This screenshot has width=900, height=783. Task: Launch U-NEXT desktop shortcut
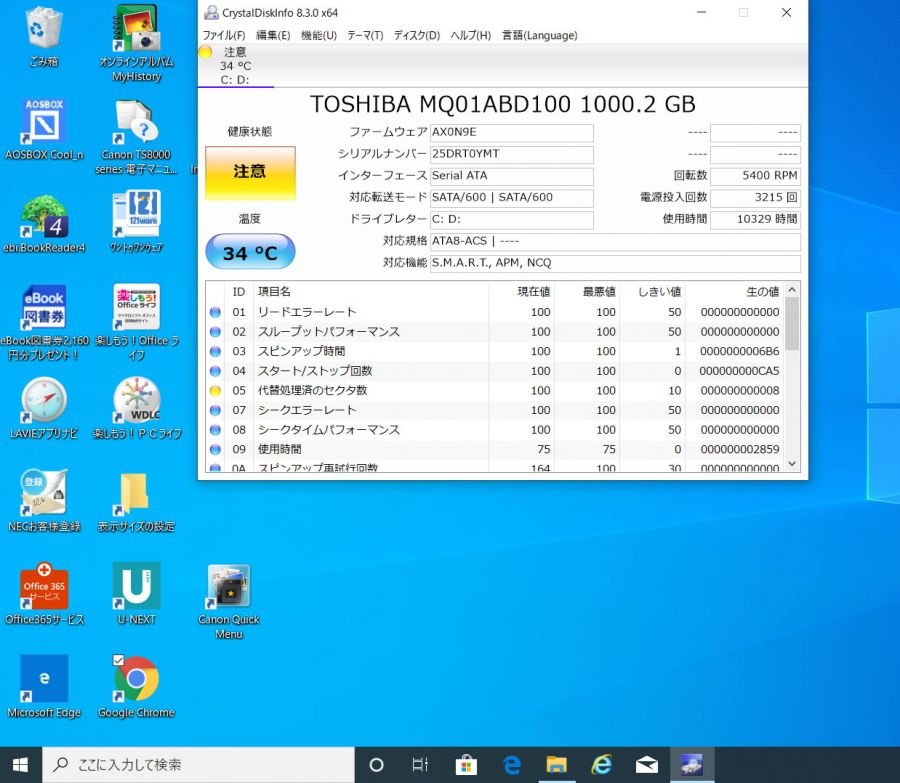(136, 594)
